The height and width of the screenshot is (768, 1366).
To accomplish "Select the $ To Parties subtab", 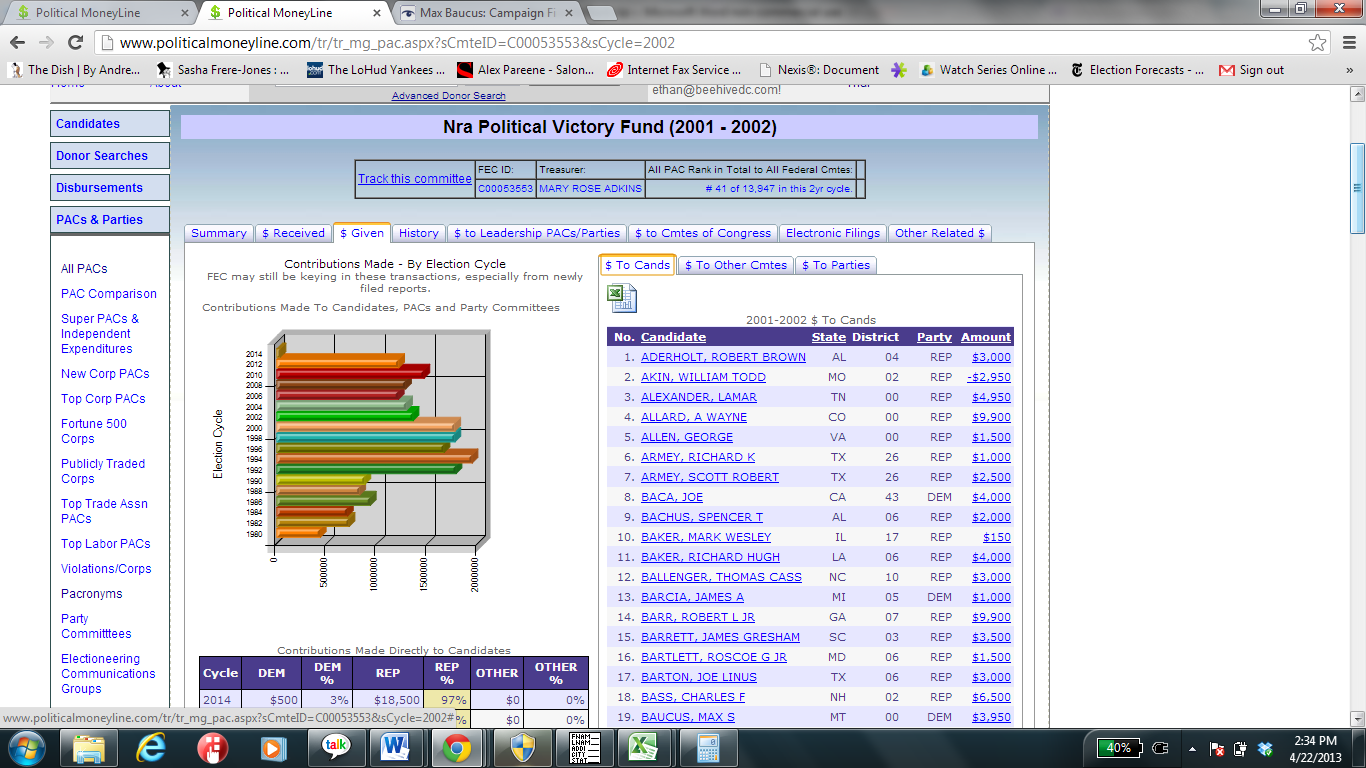I will [836, 265].
